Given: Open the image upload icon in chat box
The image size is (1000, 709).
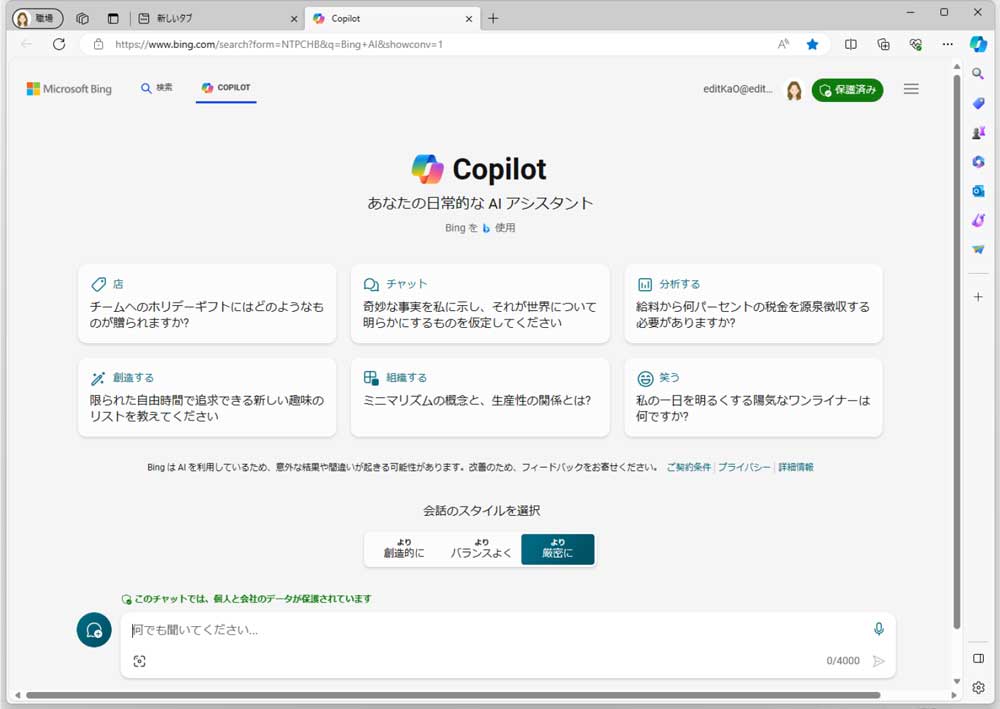Looking at the screenshot, I should point(140,660).
